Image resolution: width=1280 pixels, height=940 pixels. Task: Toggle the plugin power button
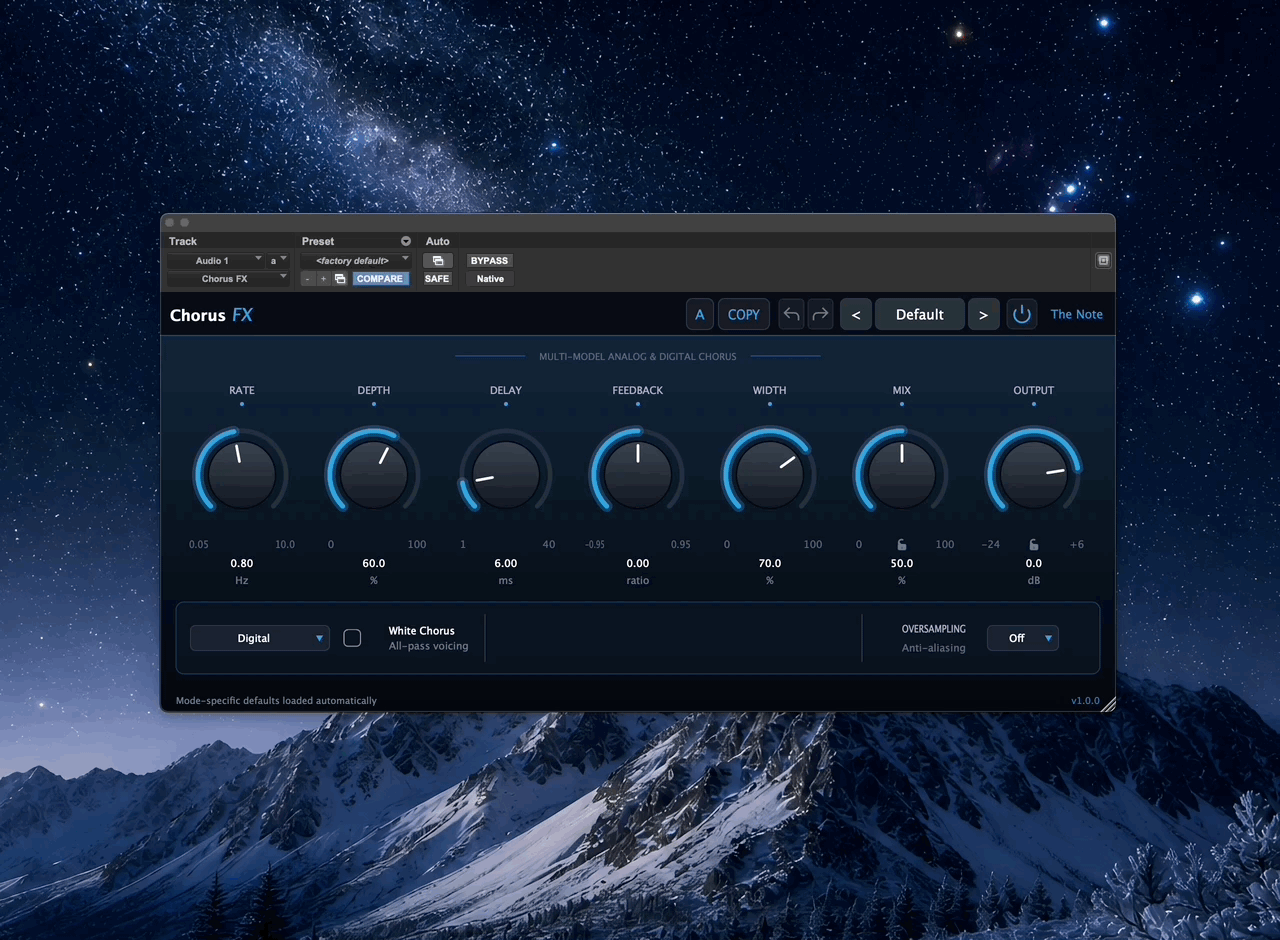point(1021,314)
